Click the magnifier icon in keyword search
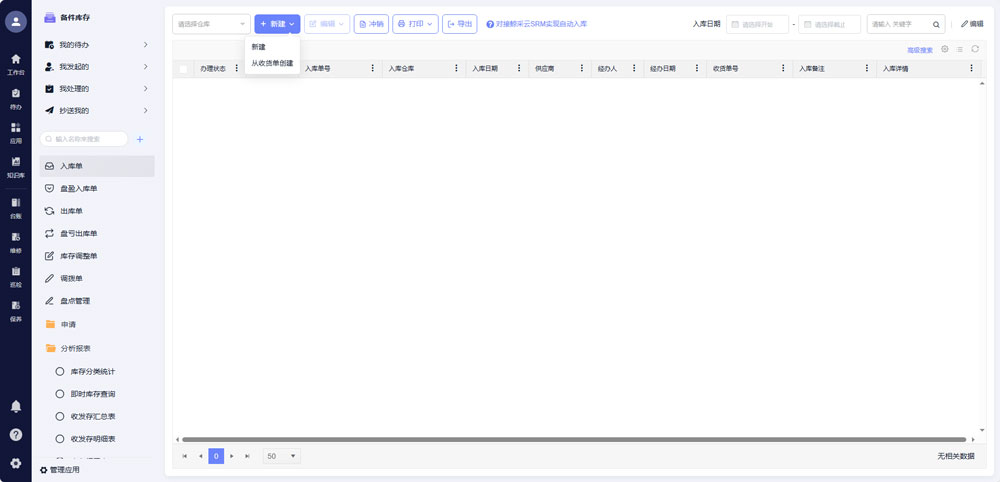 pyautogui.click(x=937, y=24)
